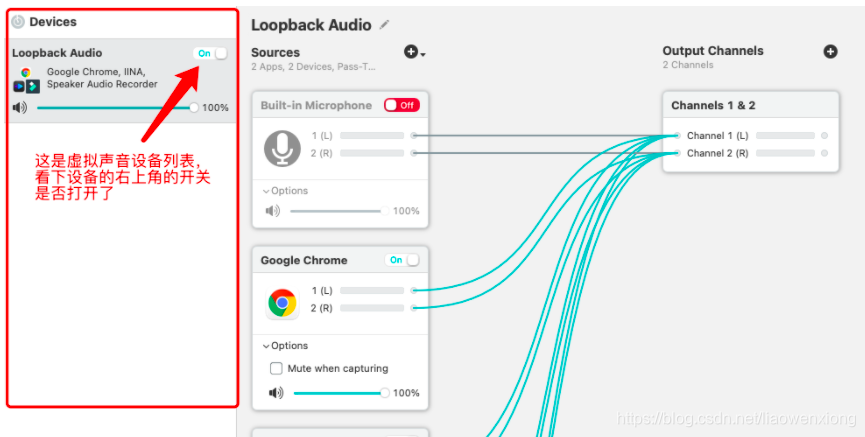
Task: Click the Channel 1 (L) label
Action: 717,136
